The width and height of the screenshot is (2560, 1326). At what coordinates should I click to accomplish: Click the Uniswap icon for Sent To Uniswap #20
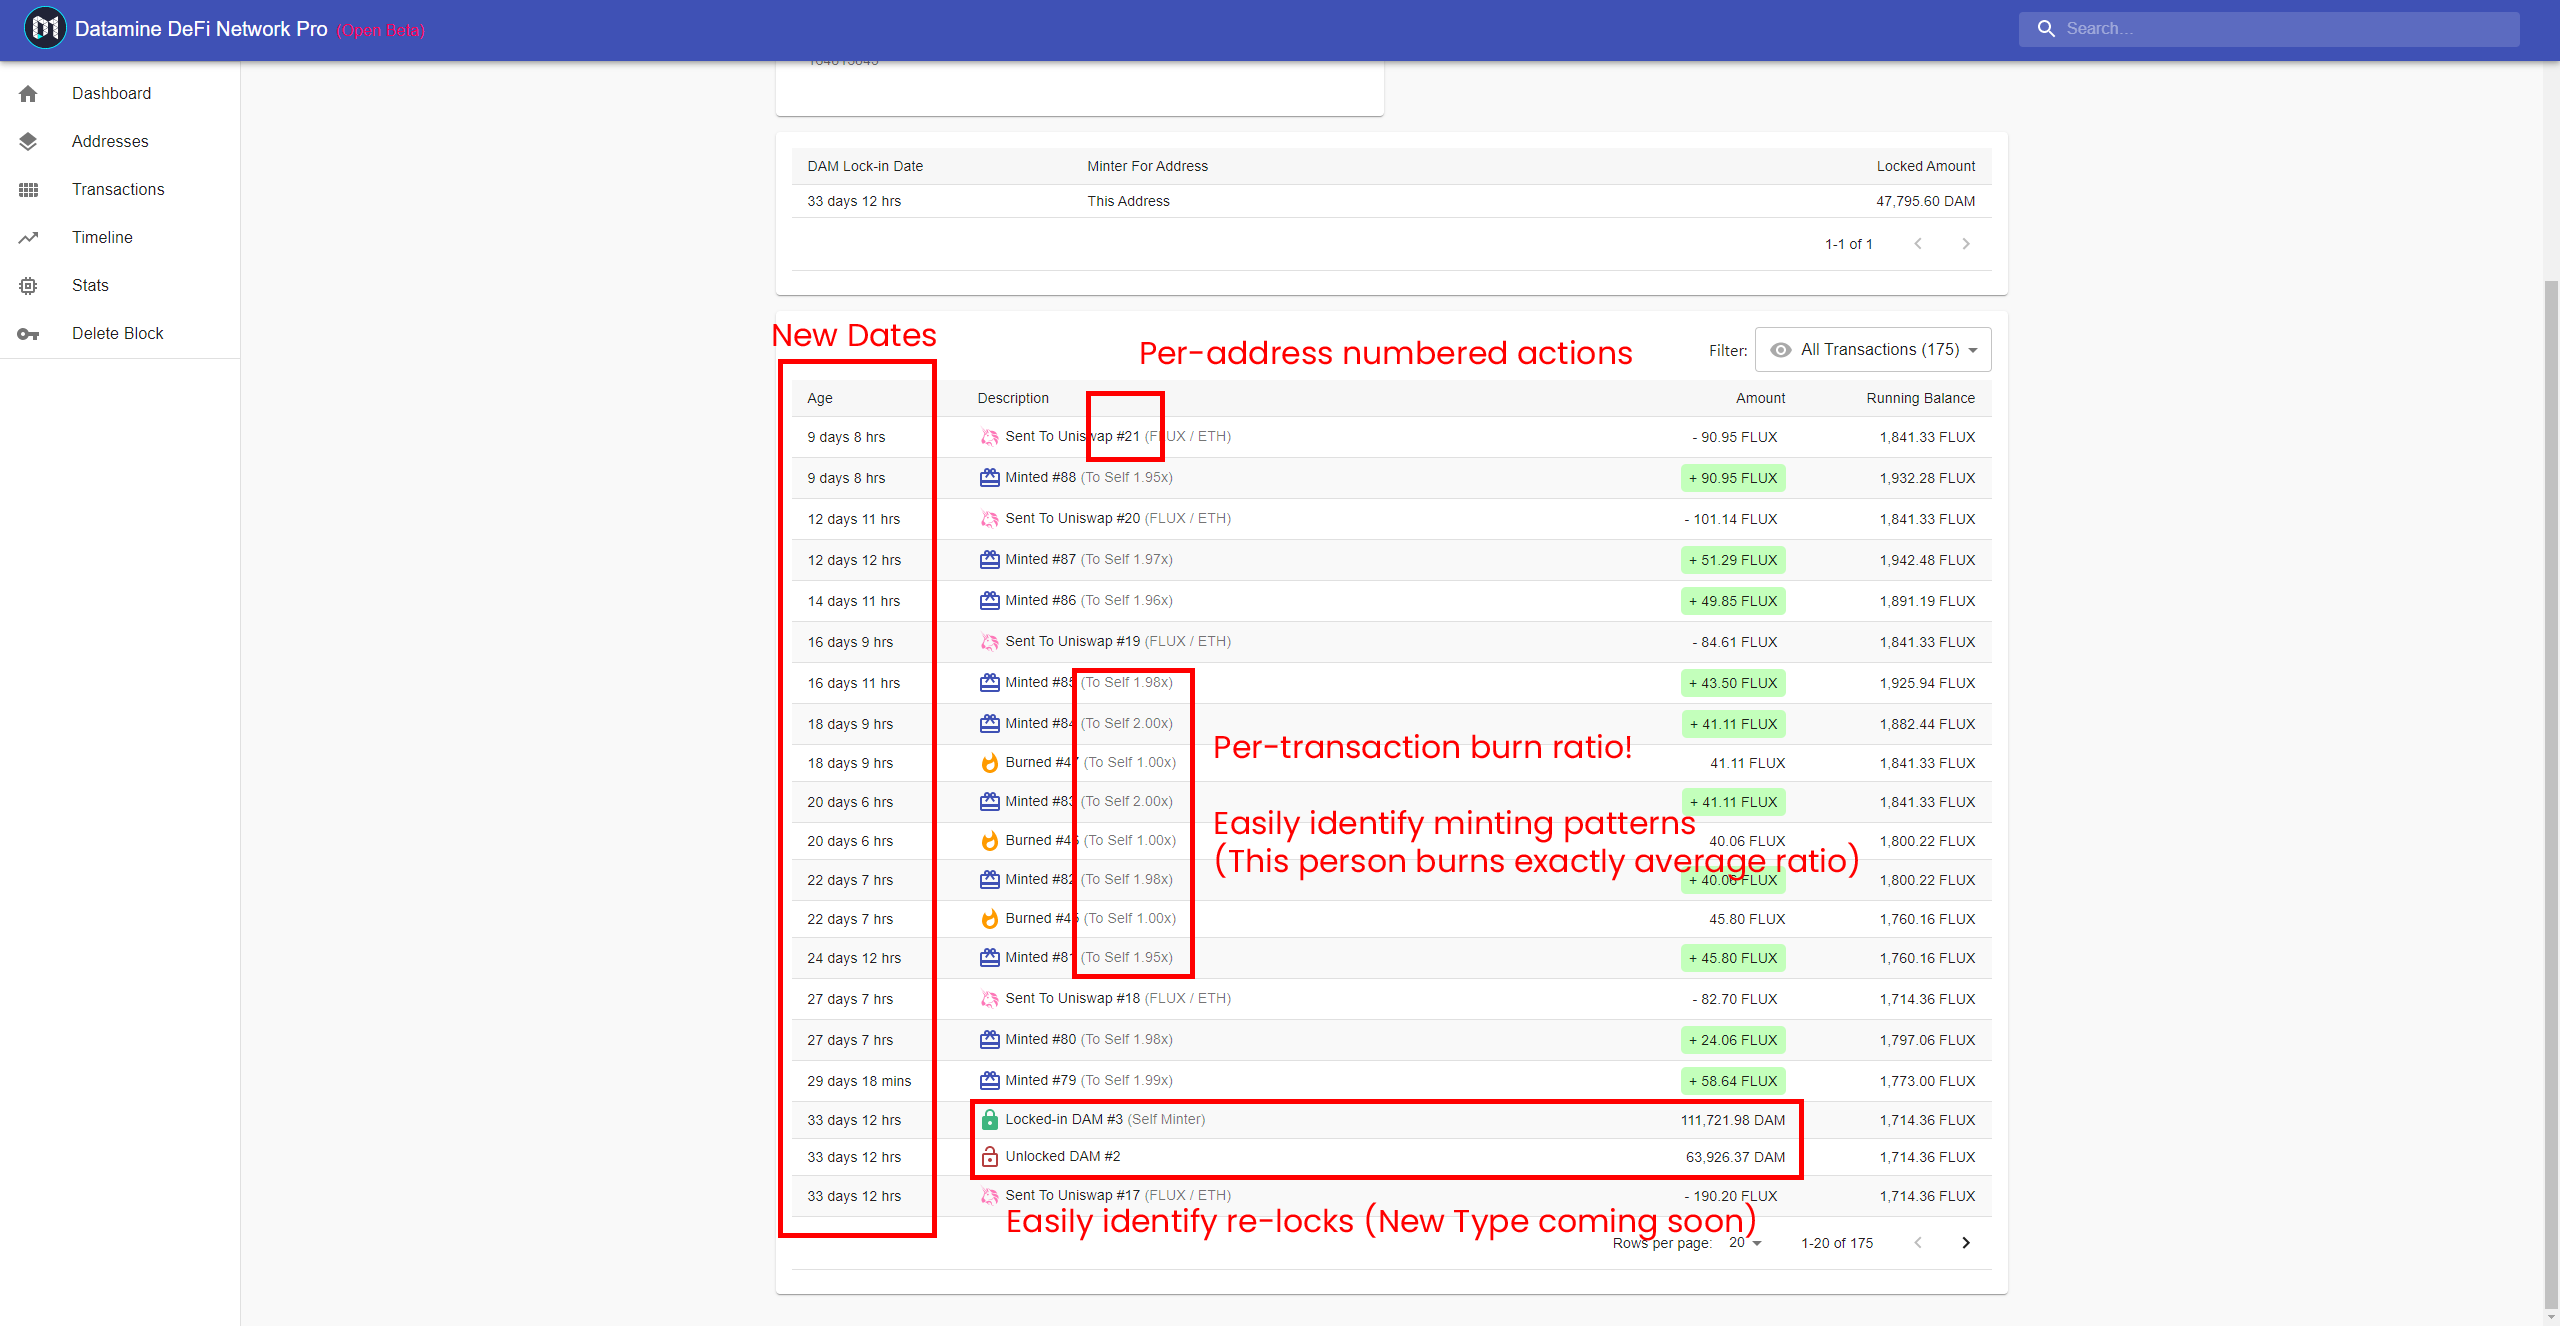989,519
